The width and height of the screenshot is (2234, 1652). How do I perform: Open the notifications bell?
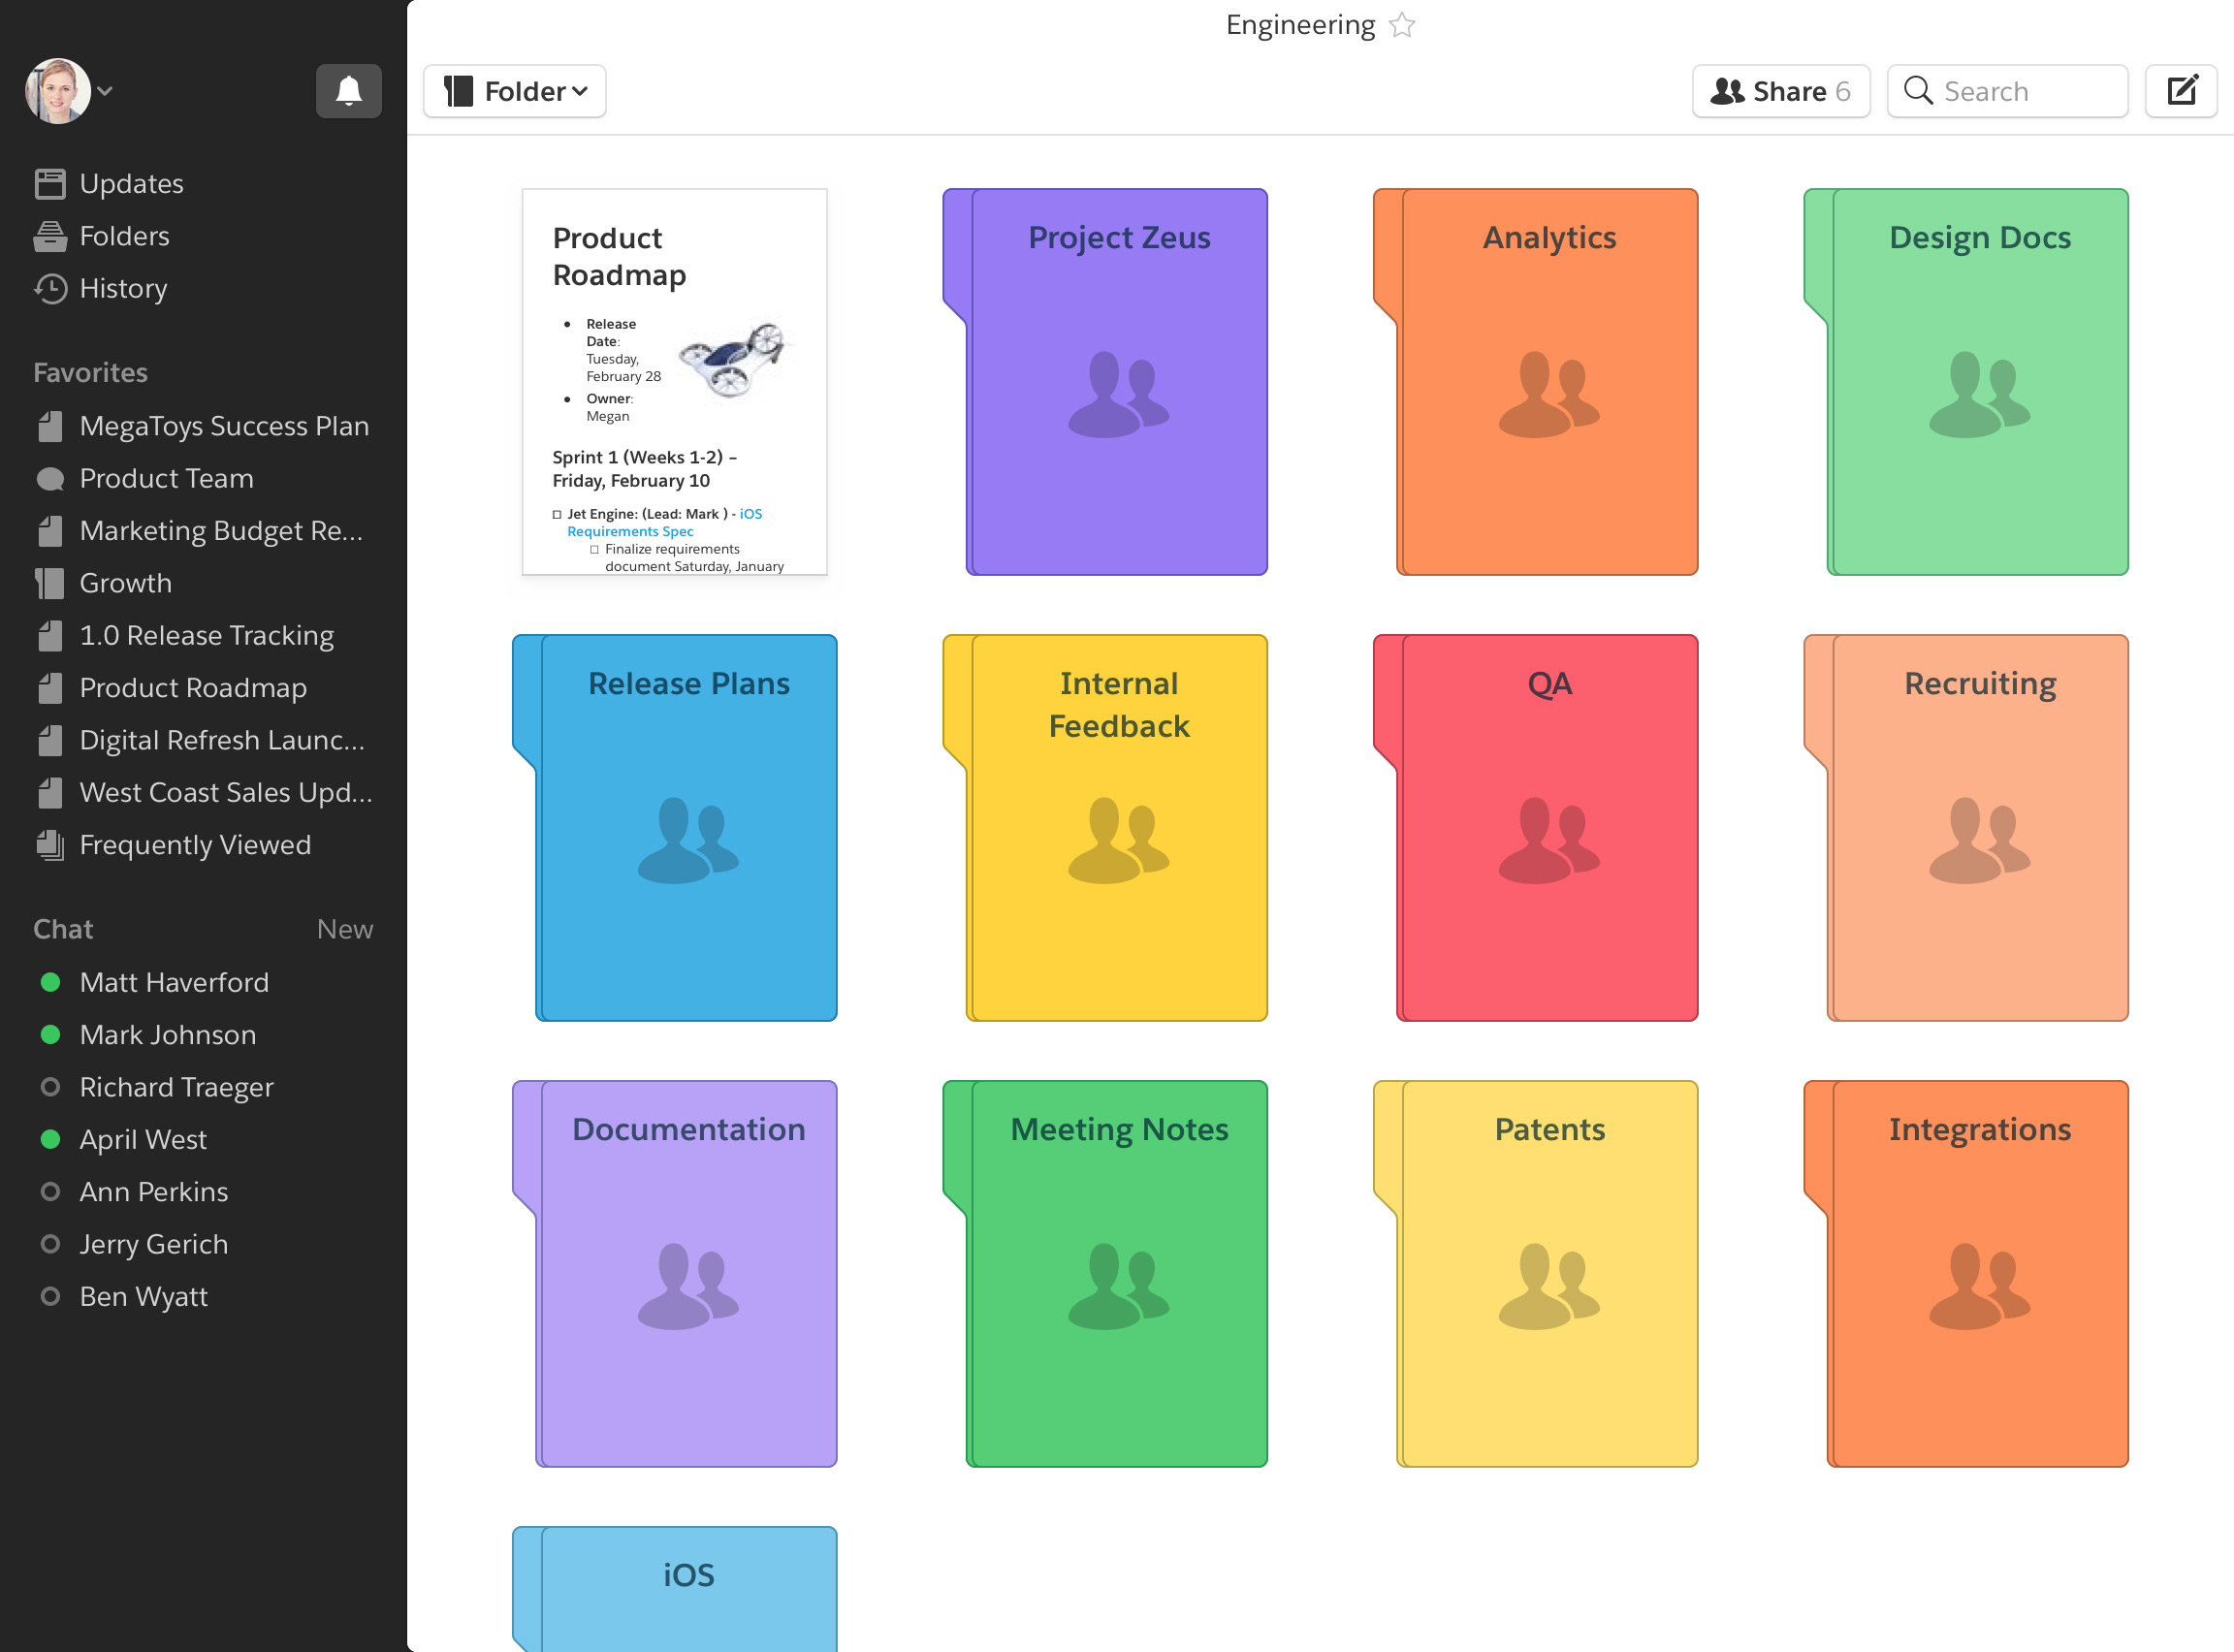coord(348,91)
